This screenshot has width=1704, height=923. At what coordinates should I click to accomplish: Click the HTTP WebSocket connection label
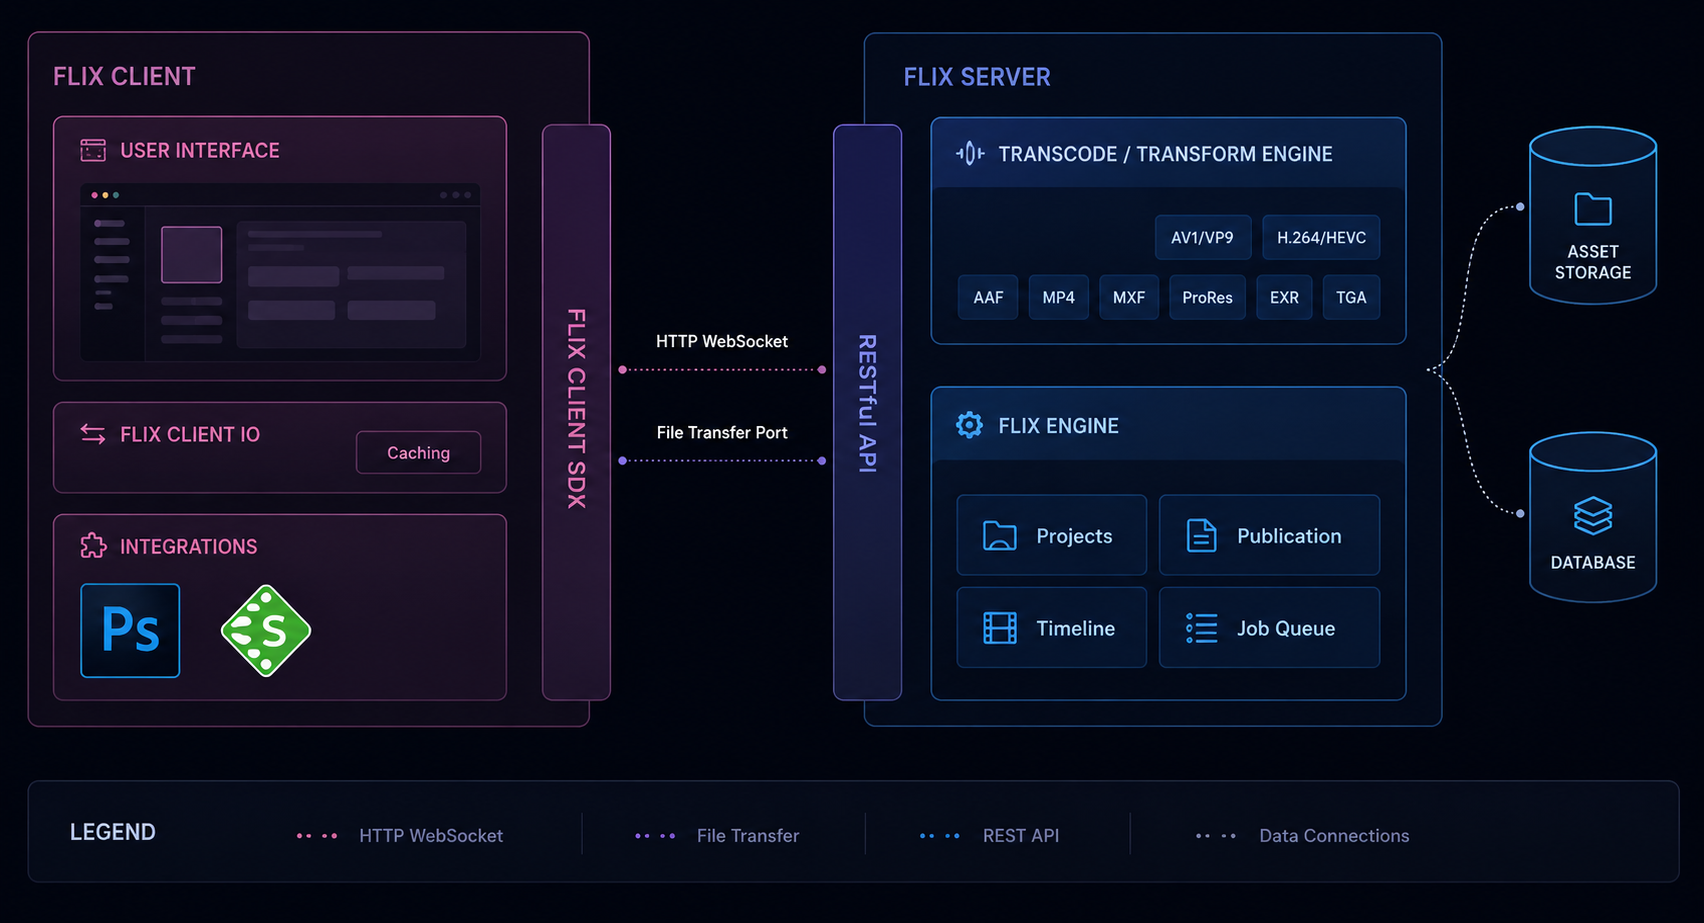point(722,342)
